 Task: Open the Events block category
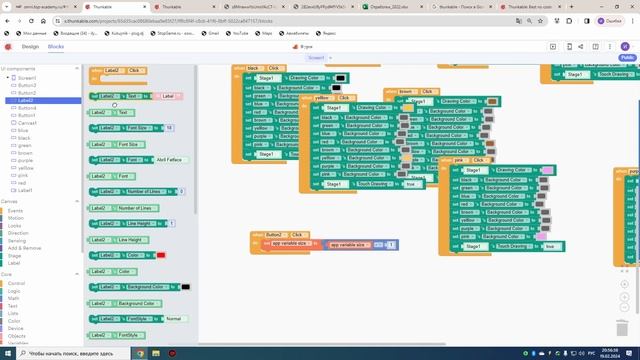16,211
